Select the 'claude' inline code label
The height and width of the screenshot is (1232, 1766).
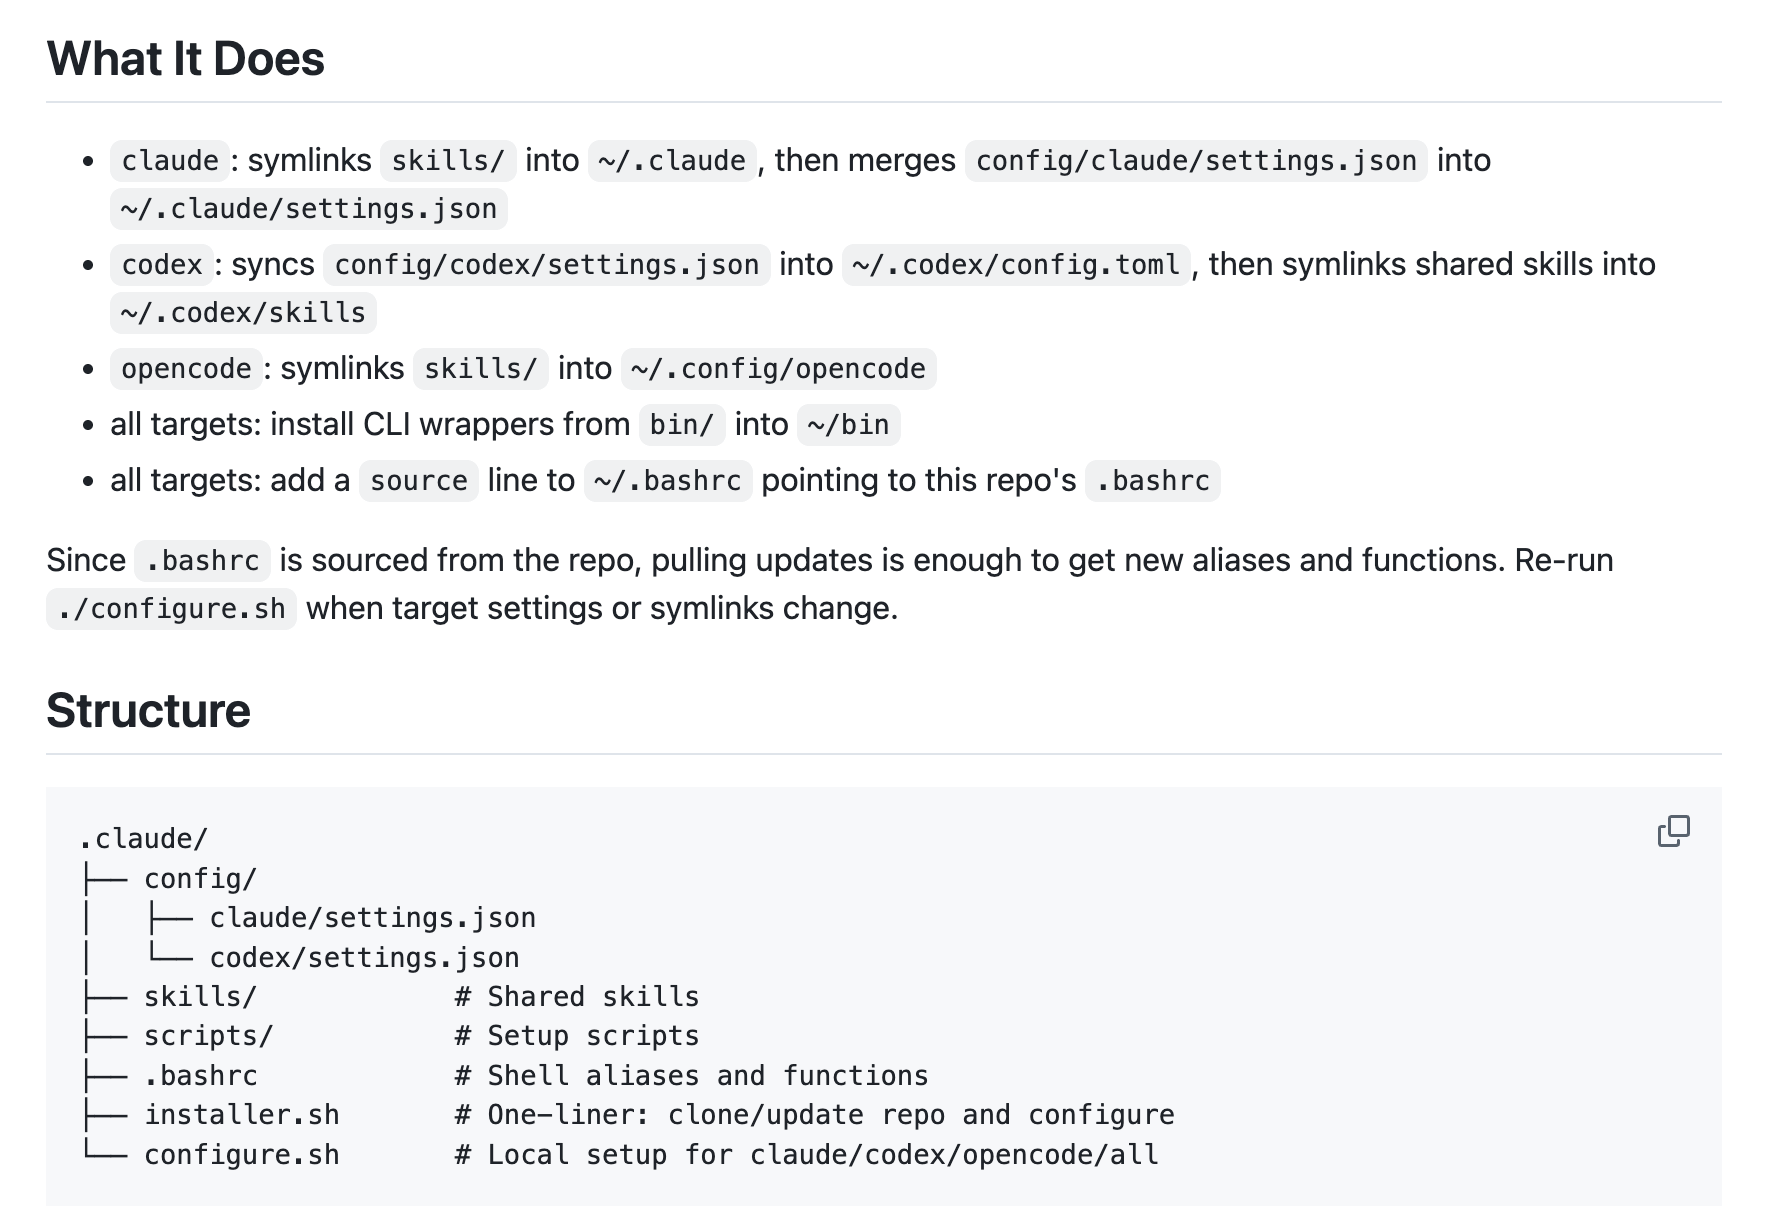click(170, 161)
